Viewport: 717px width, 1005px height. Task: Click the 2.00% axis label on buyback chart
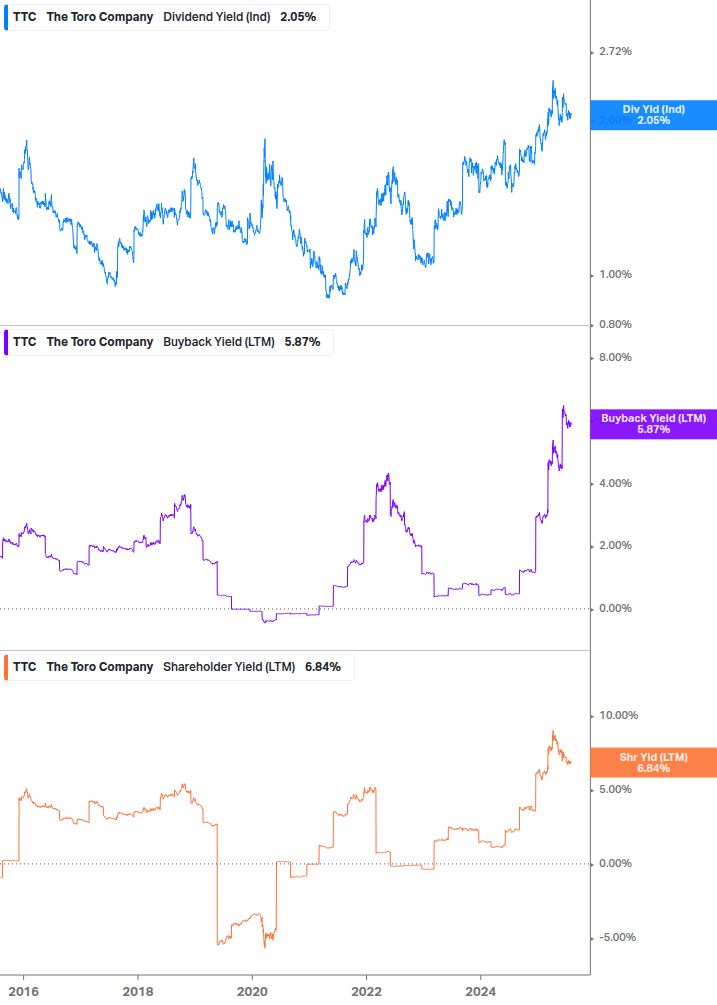[615, 546]
